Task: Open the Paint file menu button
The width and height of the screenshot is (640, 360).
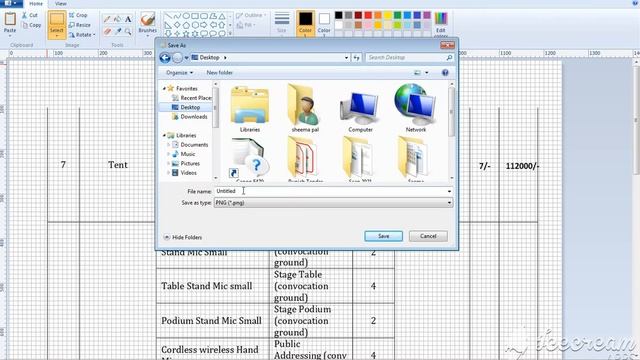Action: (11, 3)
